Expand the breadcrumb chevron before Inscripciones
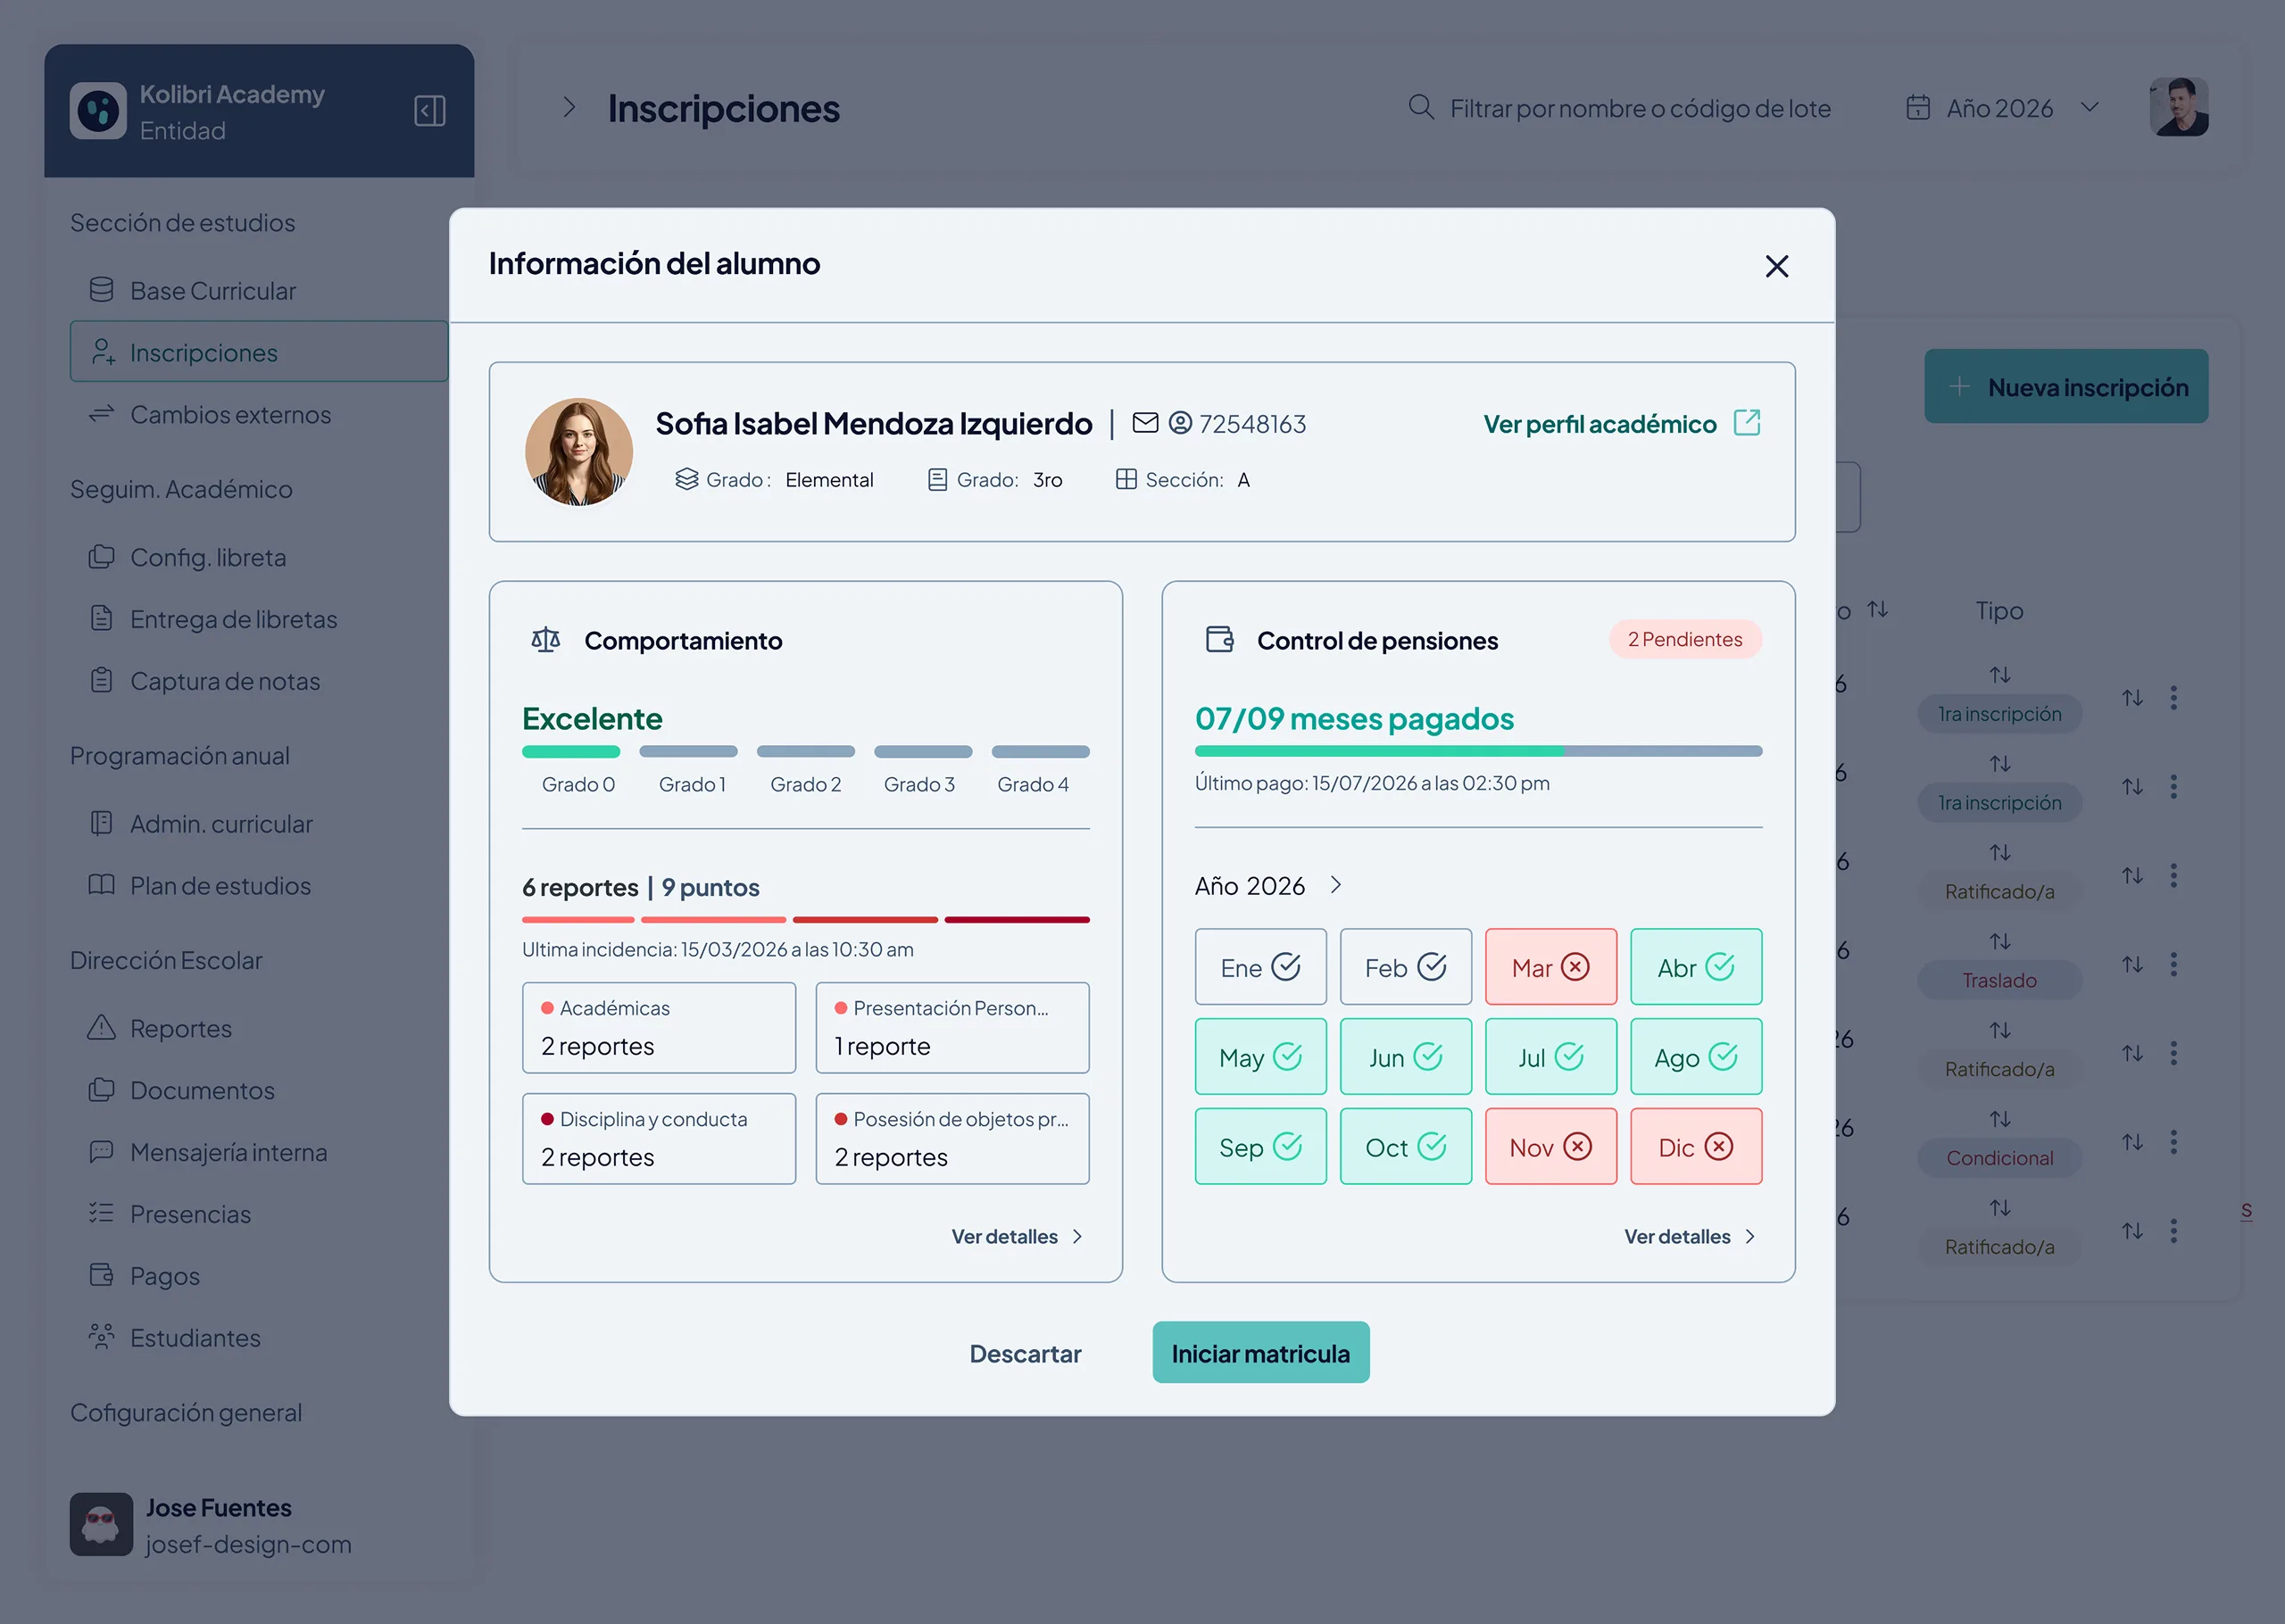 click(x=569, y=107)
